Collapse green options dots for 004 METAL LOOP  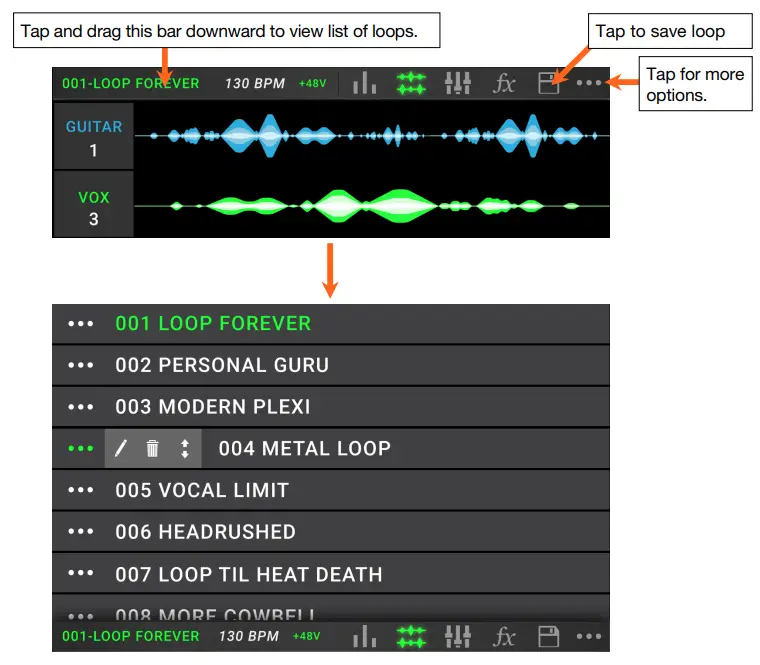click(x=80, y=448)
